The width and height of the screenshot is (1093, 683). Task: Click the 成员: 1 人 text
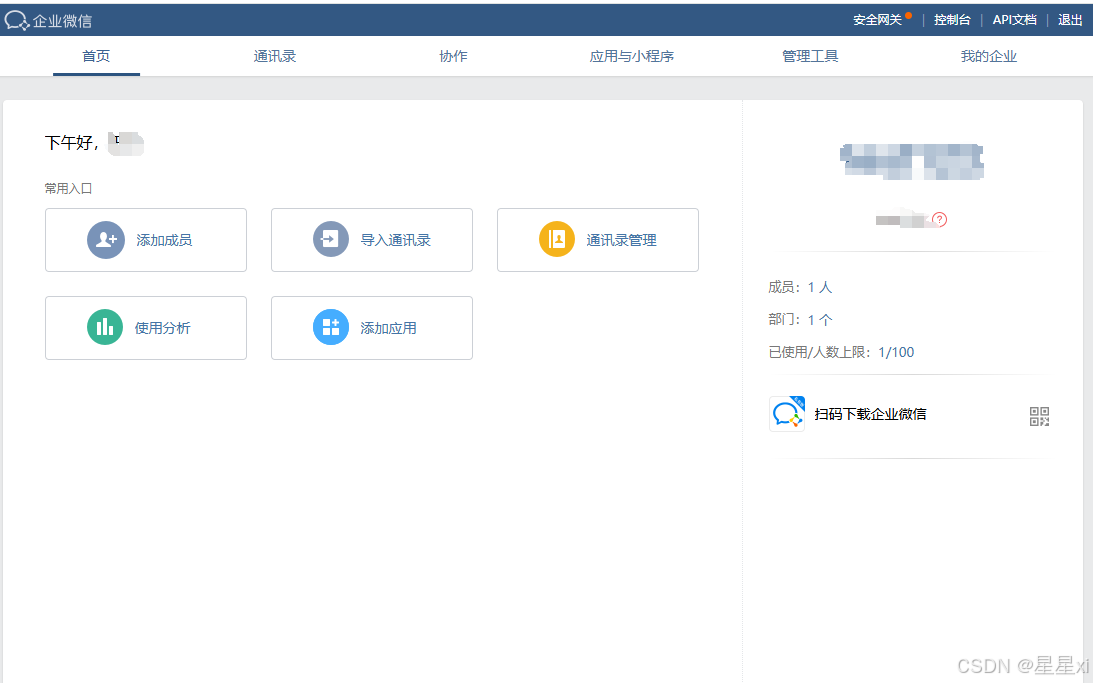800,287
